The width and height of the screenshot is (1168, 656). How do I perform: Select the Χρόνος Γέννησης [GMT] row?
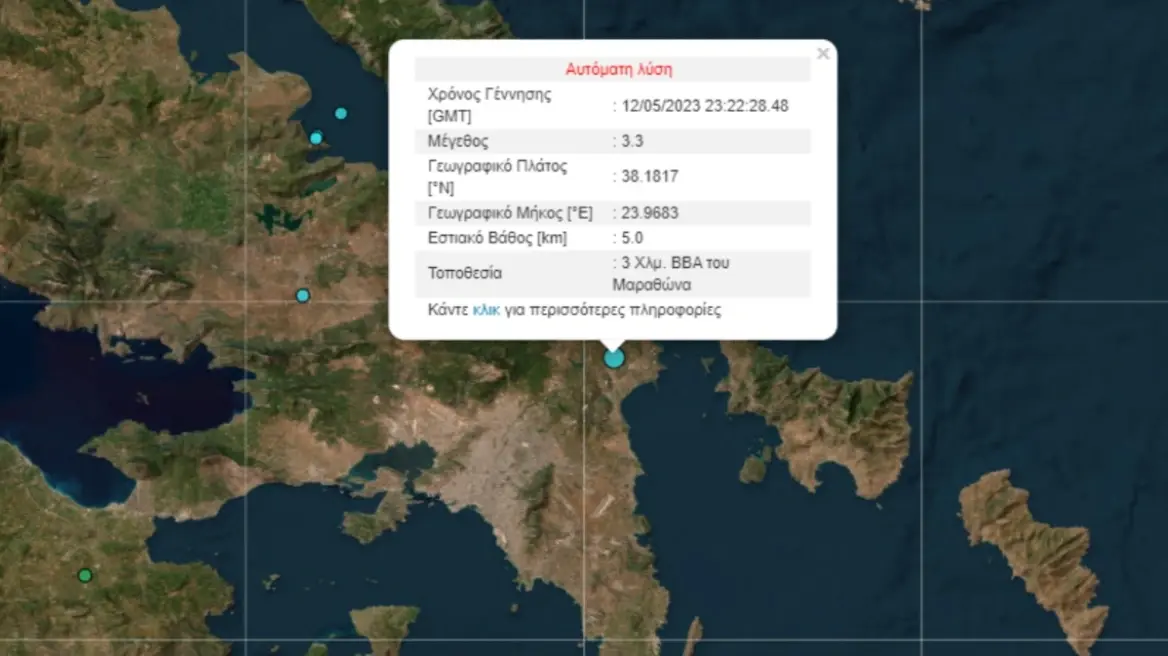point(489,103)
